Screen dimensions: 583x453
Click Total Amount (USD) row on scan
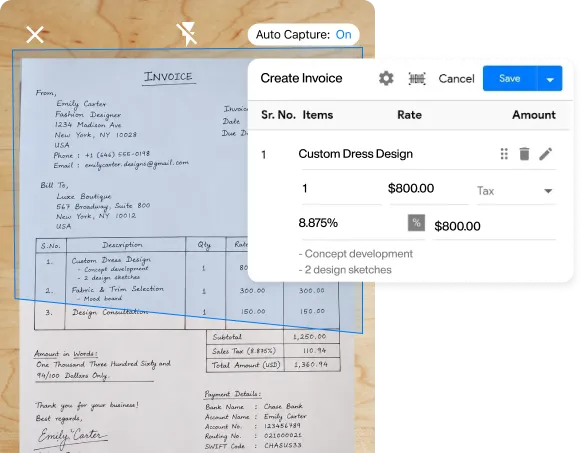coord(273,365)
